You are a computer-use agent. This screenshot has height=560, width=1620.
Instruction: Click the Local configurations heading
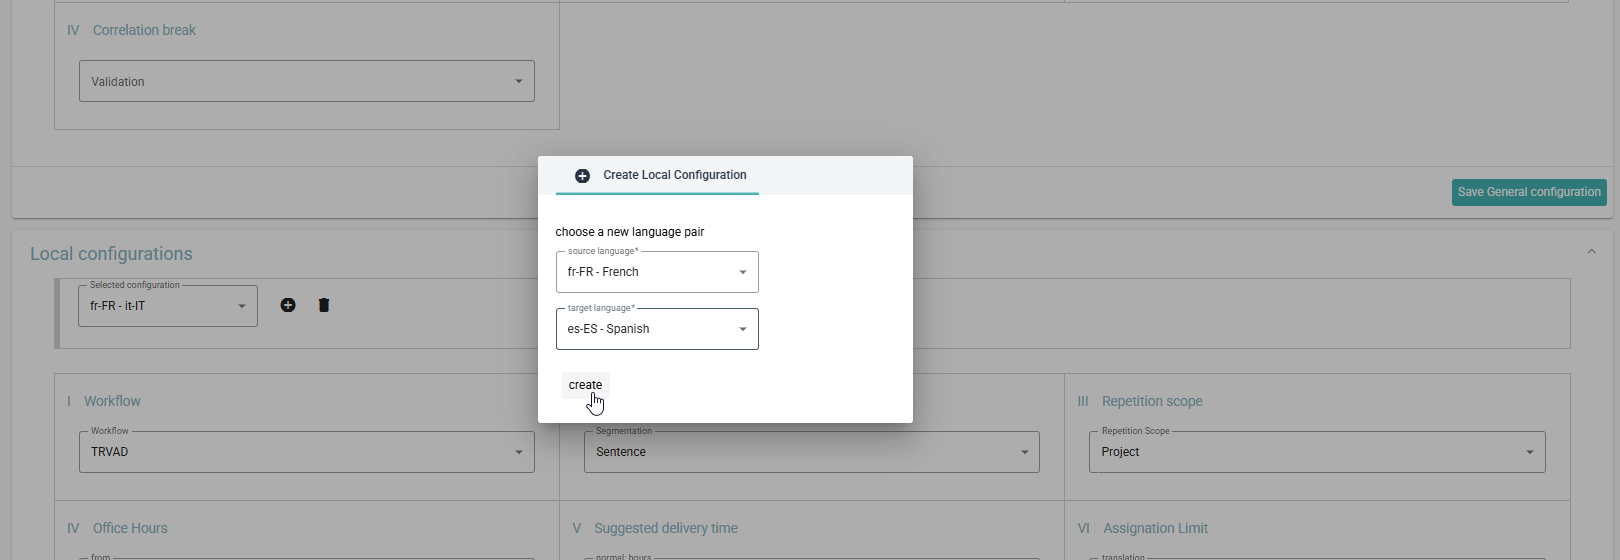click(x=111, y=254)
